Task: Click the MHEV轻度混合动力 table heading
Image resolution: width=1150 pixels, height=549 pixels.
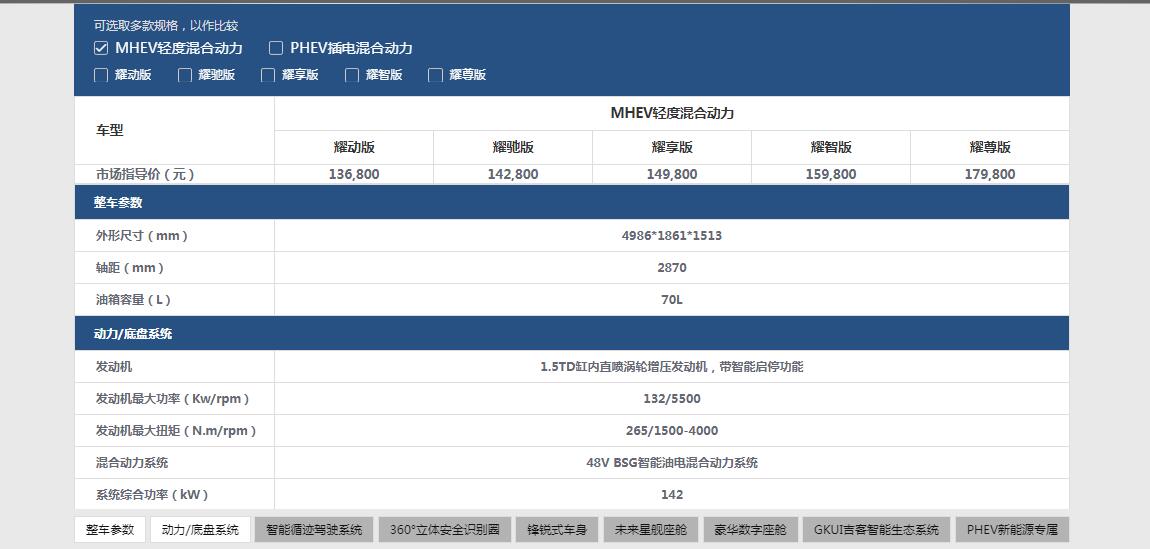Action: pos(672,114)
